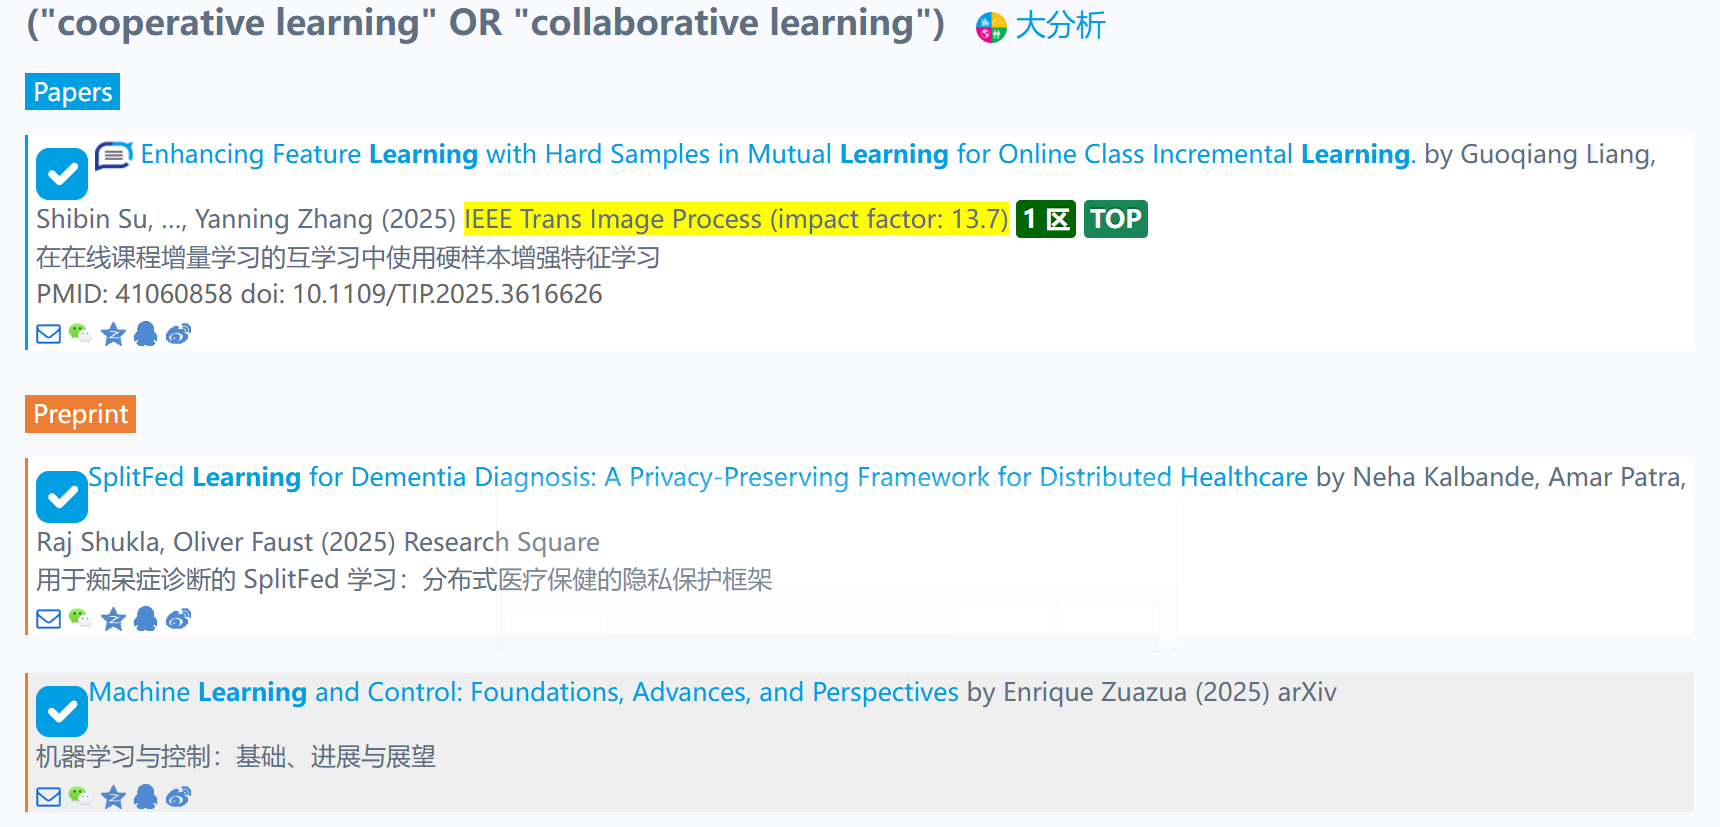Screen dimensions: 1720x827
Task: Click highlighted IEEE Trans Image Process journal
Action: (736, 219)
